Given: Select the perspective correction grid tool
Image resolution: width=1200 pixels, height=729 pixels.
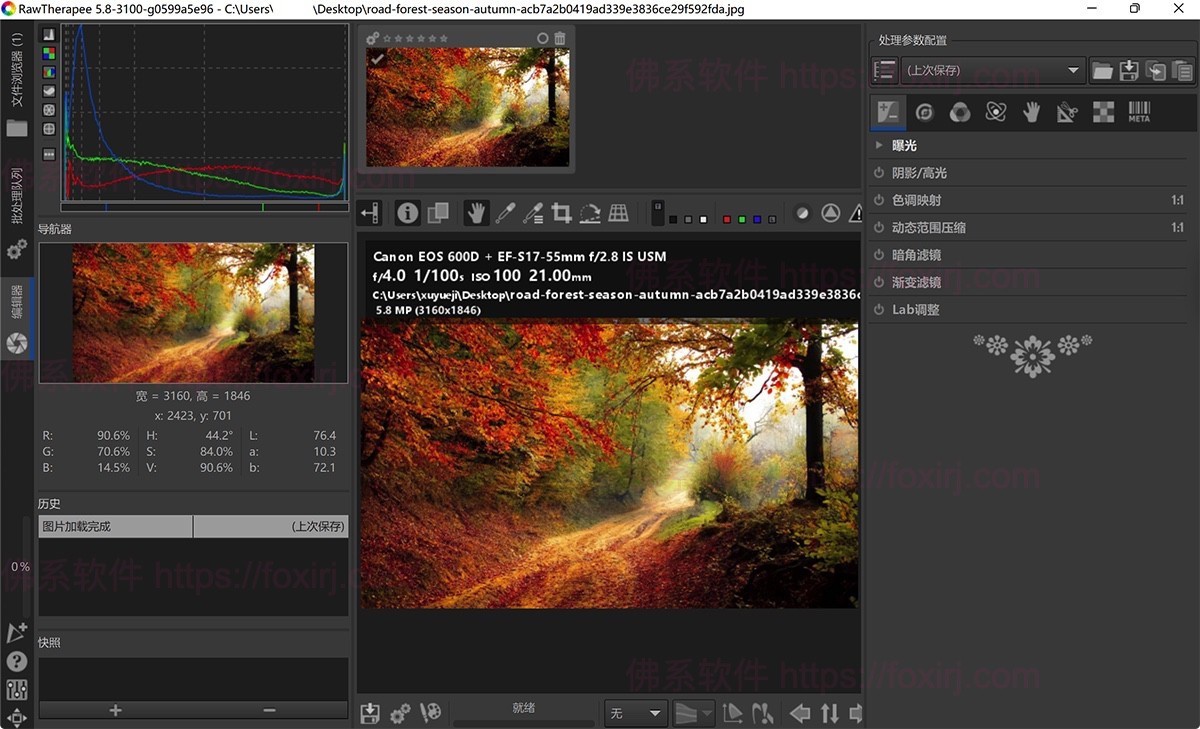Looking at the screenshot, I should 619,212.
